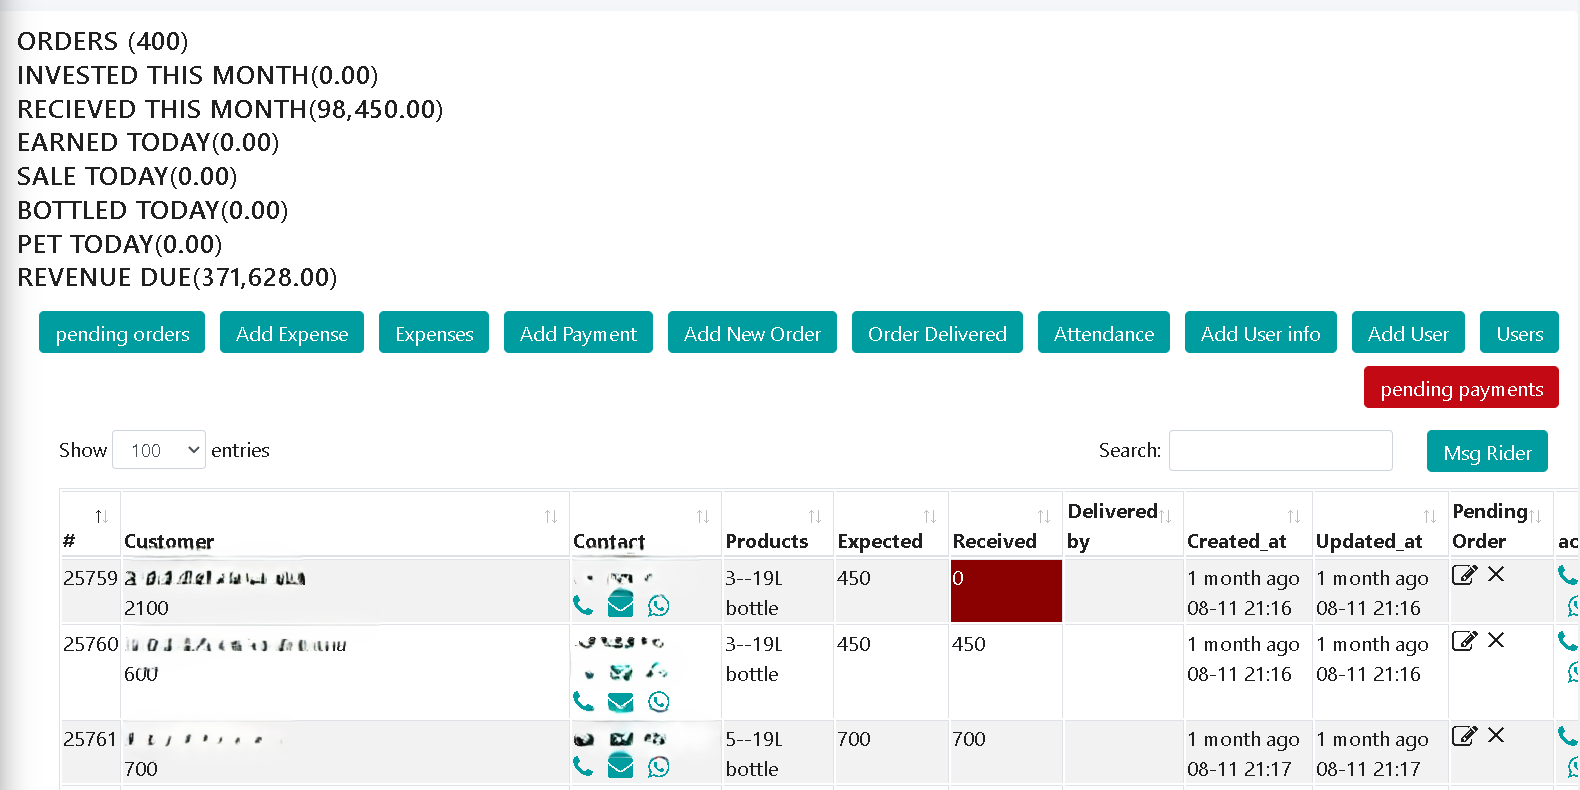
Task: Click WhatsApp icon in order 25760 contact
Action: (x=659, y=701)
